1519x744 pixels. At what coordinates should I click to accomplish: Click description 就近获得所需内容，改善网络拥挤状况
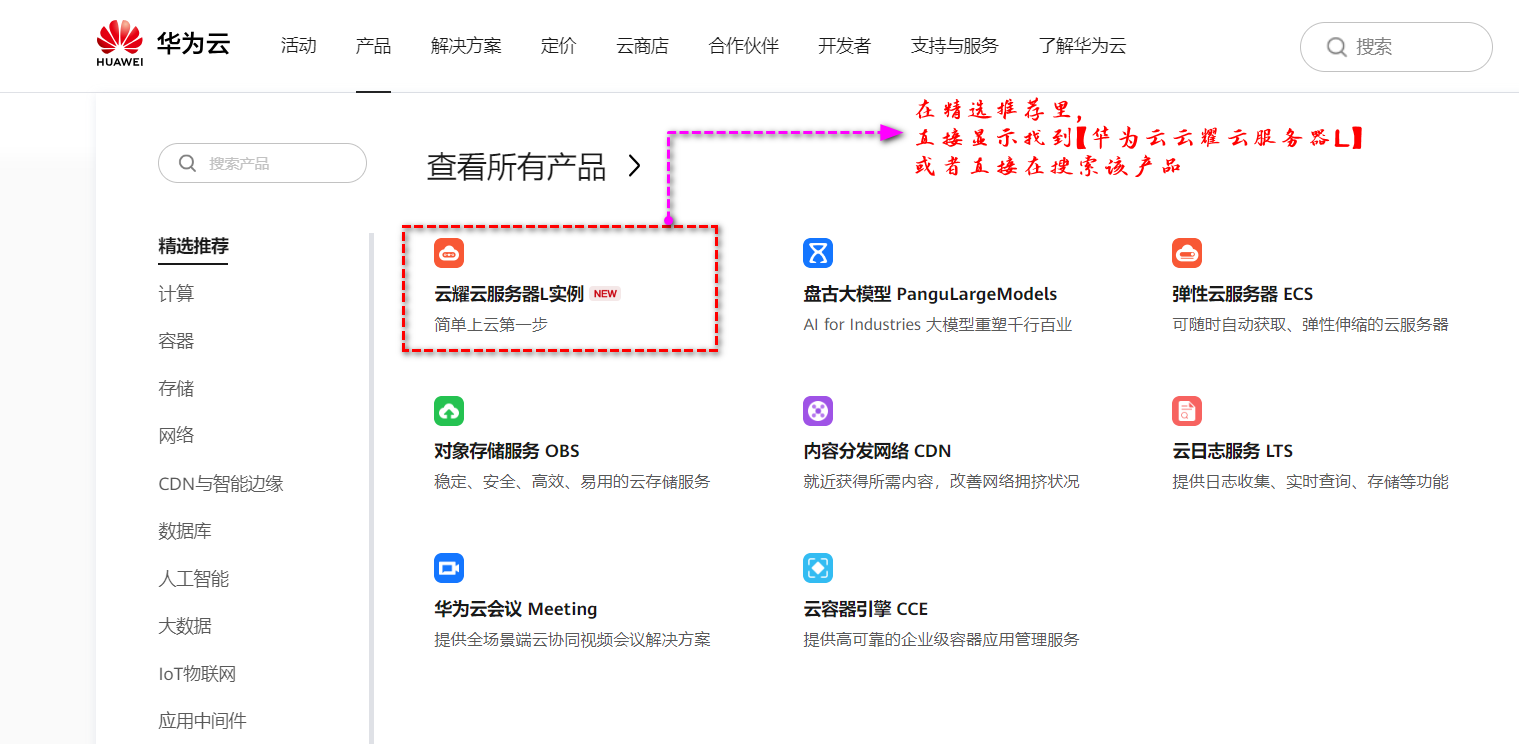pyautogui.click(x=941, y=482)
